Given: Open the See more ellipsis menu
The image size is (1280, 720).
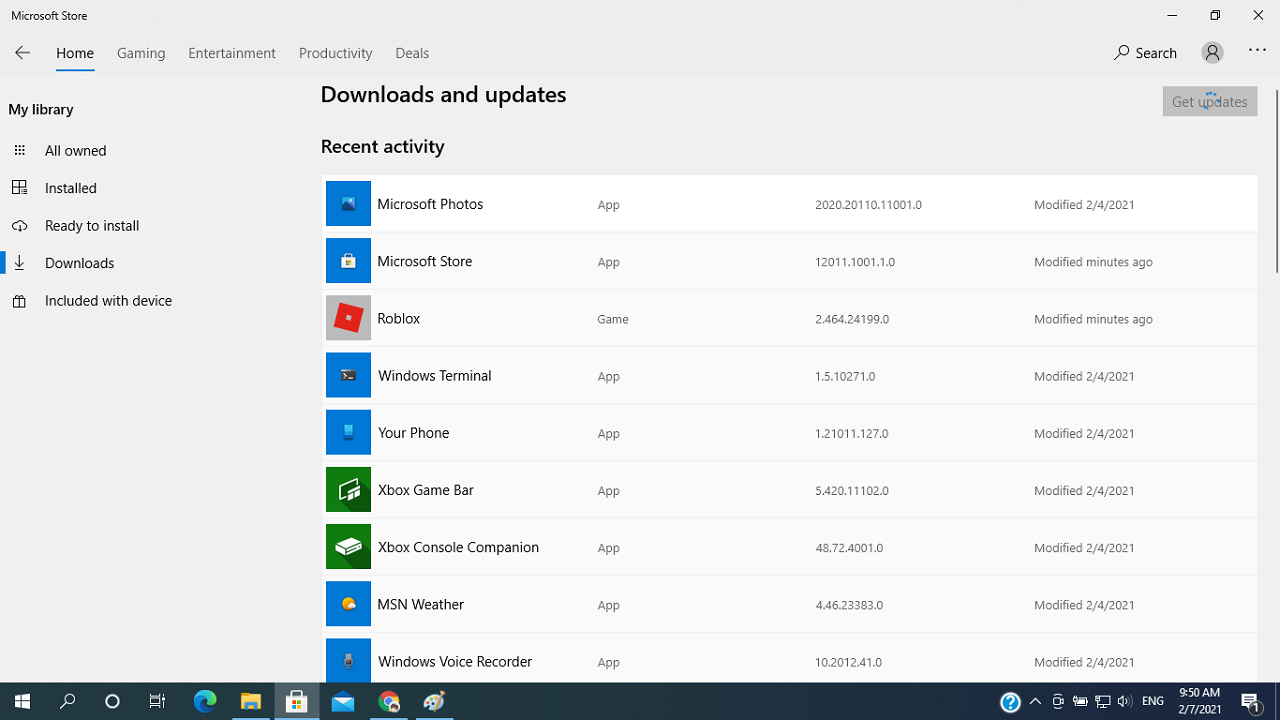Looking at the screenshot, I should coord(1257,51).
